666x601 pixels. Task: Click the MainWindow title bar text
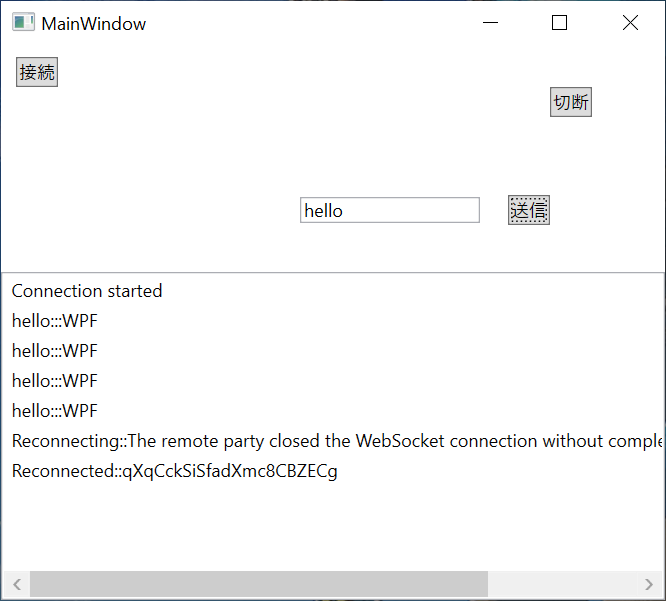tap(93, 24)
